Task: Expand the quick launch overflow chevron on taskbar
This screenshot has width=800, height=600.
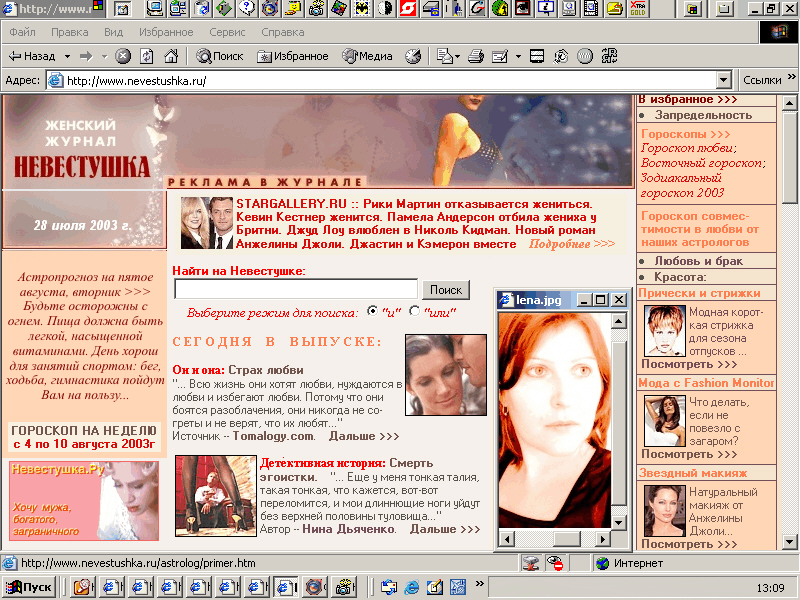Action: pos(479,583)
